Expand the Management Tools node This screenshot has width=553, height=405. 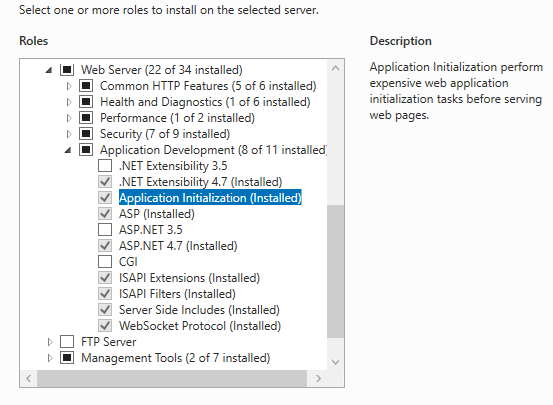(x=50, y=358)
